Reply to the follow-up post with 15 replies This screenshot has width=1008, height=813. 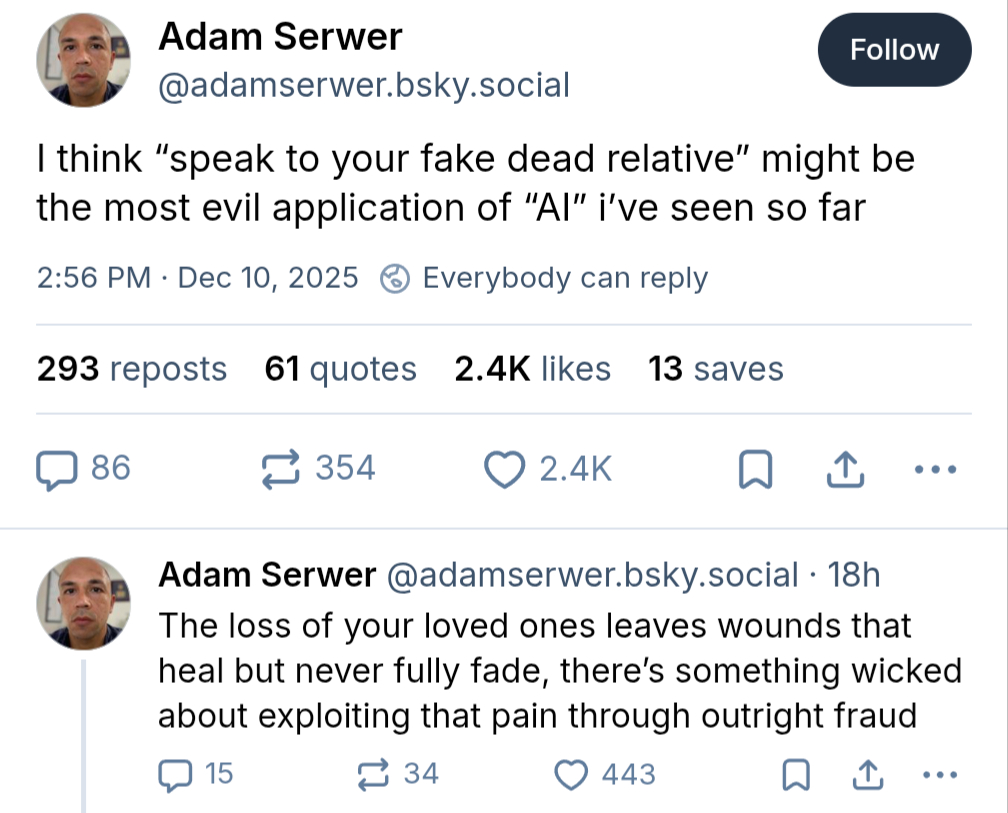click(x=176, y=773)
